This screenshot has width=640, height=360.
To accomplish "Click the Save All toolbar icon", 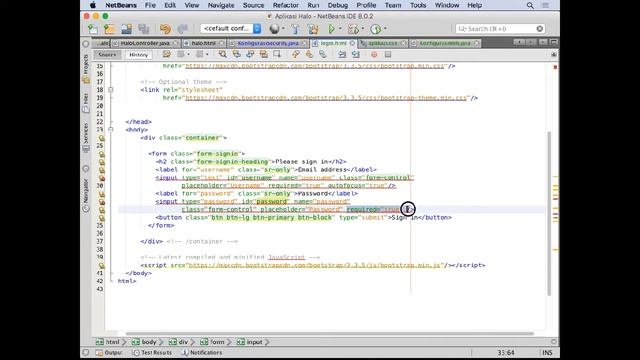I will 143,29.
